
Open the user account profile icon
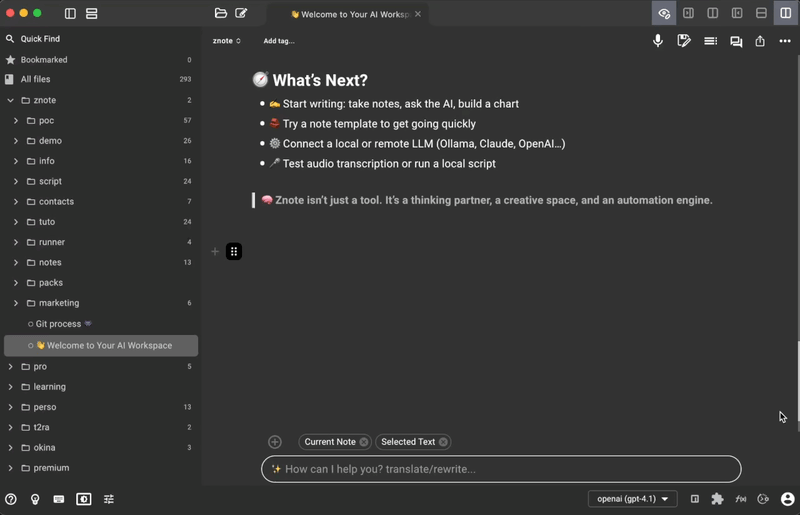(788, 499)
